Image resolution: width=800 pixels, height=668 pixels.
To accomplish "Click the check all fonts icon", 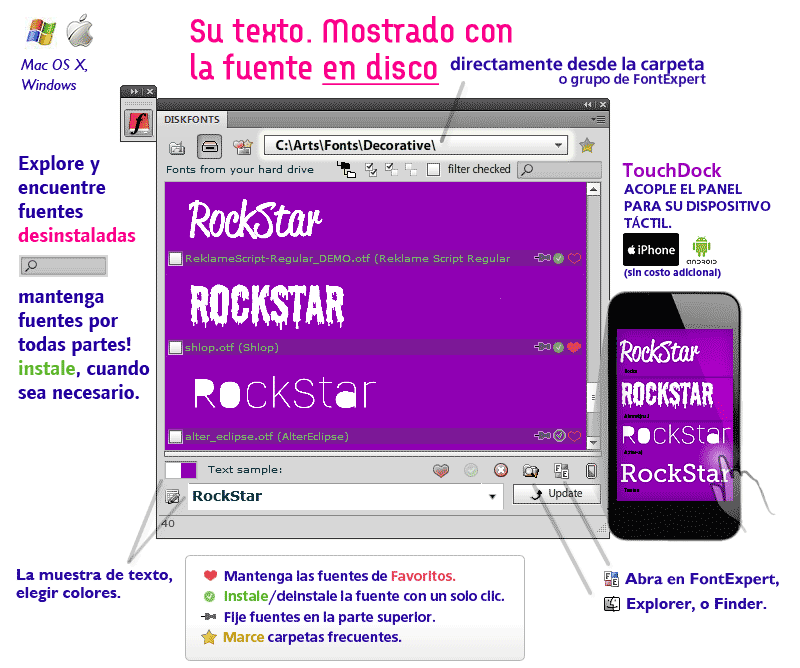I will pyautogui.click(x=371, y=169).
